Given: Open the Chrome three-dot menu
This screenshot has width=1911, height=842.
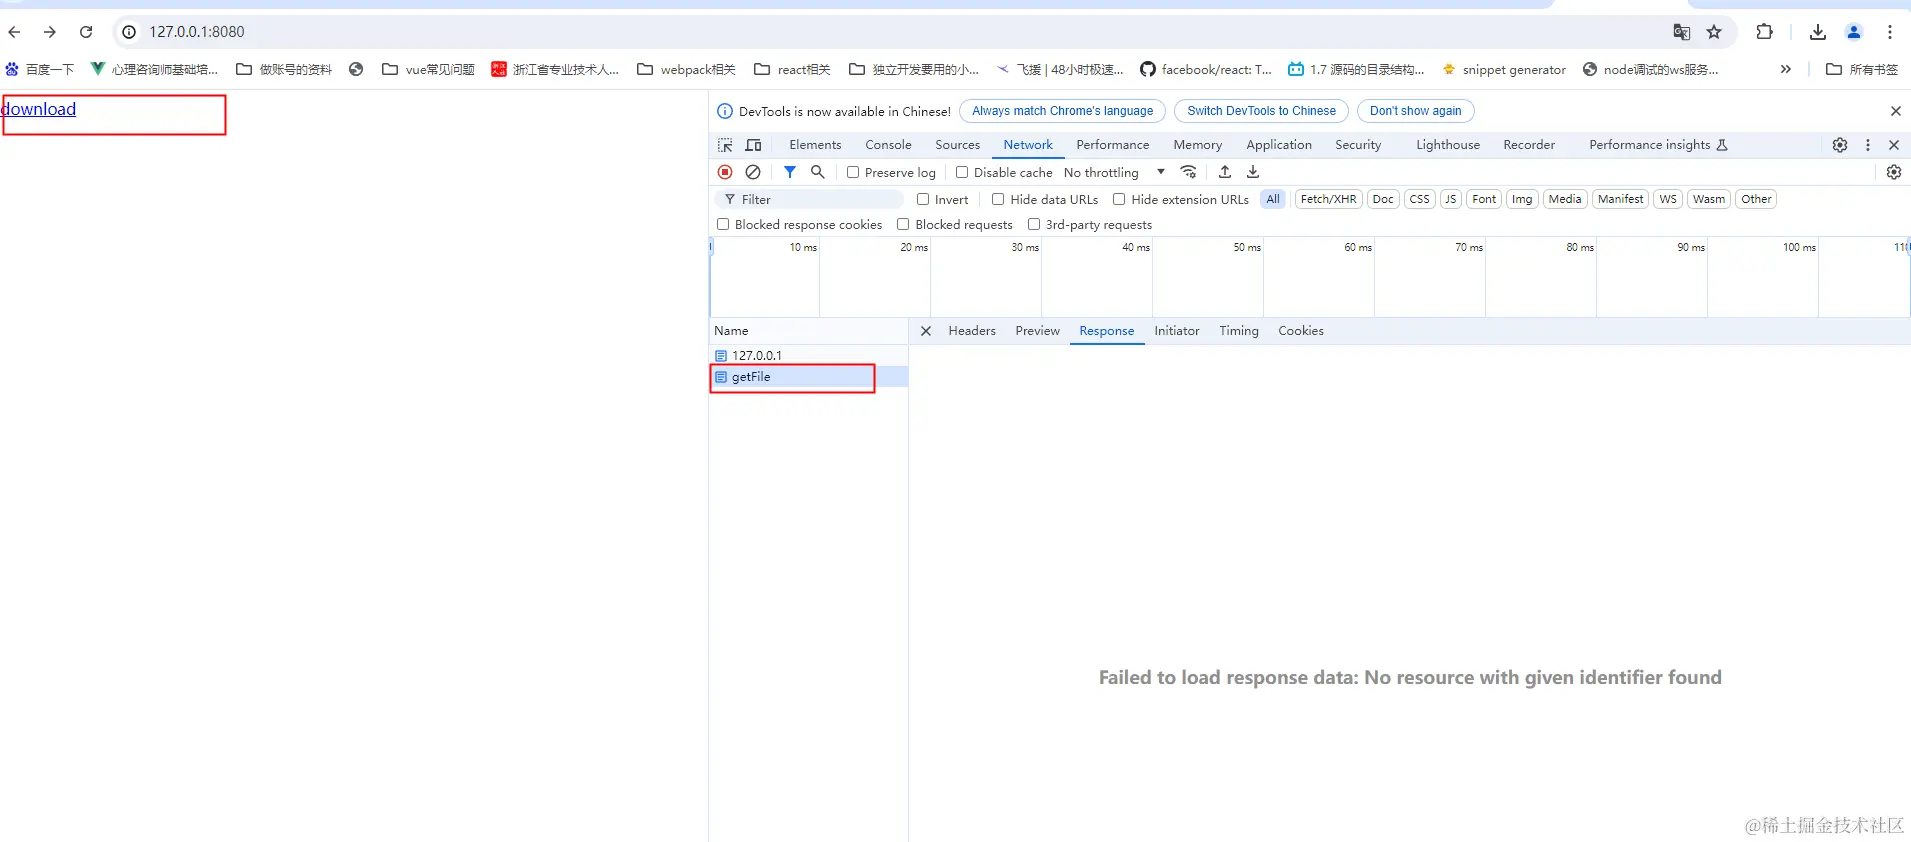Looking at the screenshot, I should pos(1890,32).
